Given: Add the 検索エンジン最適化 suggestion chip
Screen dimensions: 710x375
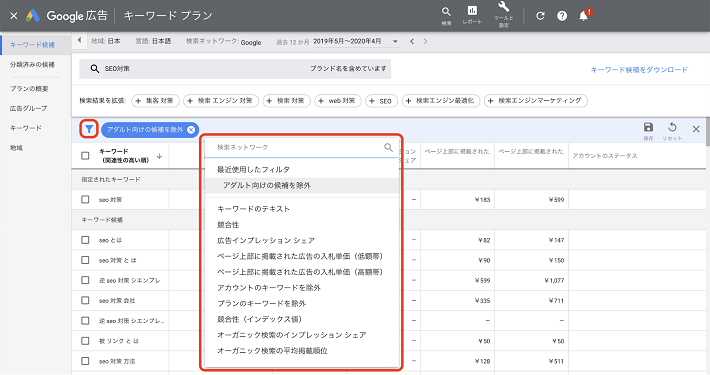Looking at the screenshot, I should coord(440,101).
